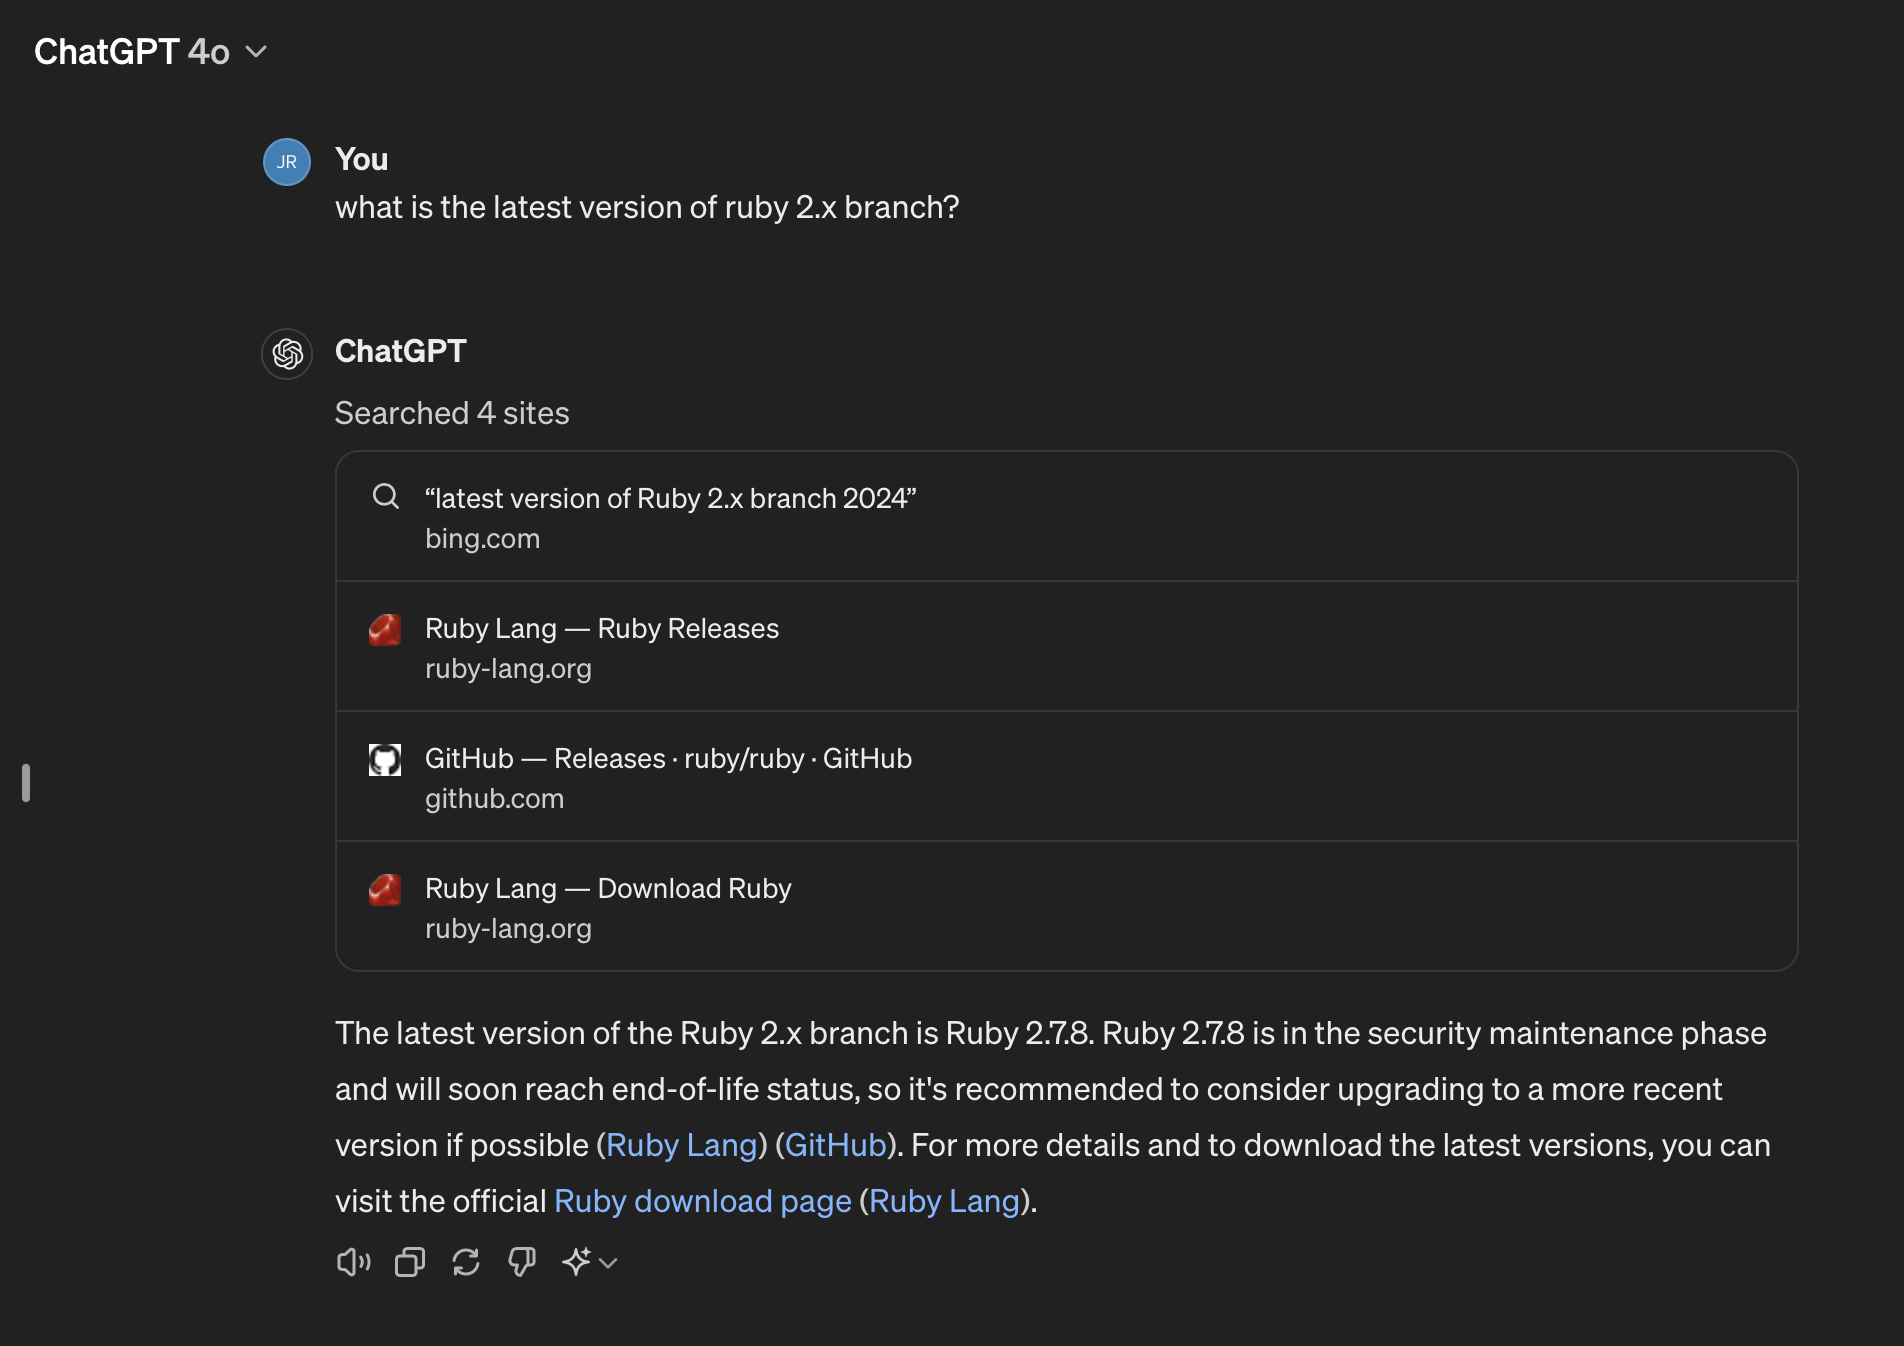Click the Ruby gem favicon beside Ruby Releases

385,629
